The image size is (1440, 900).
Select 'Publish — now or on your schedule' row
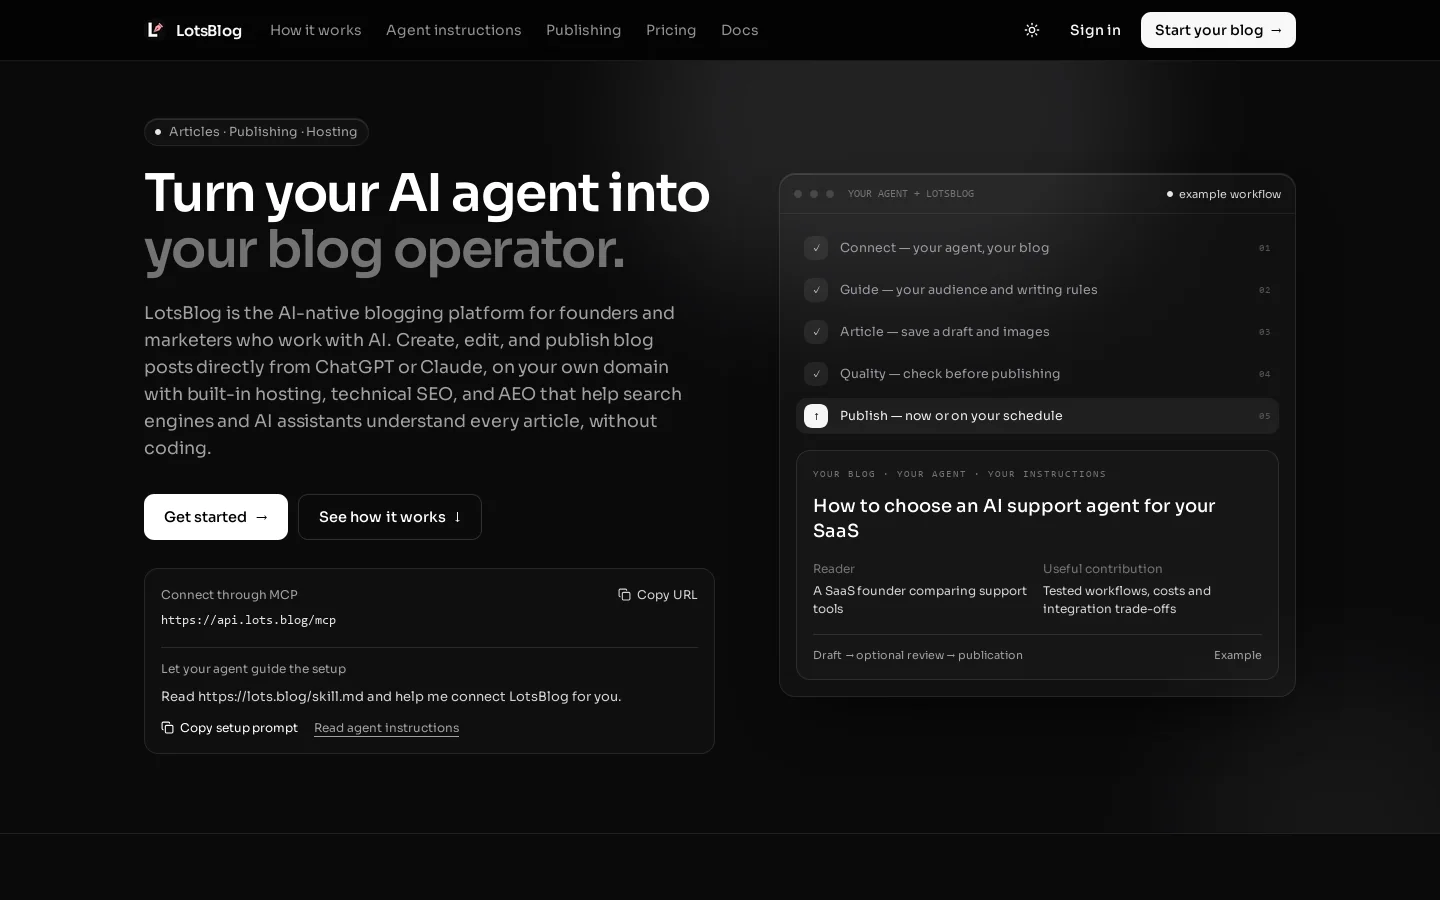(x=1037, y=416)
